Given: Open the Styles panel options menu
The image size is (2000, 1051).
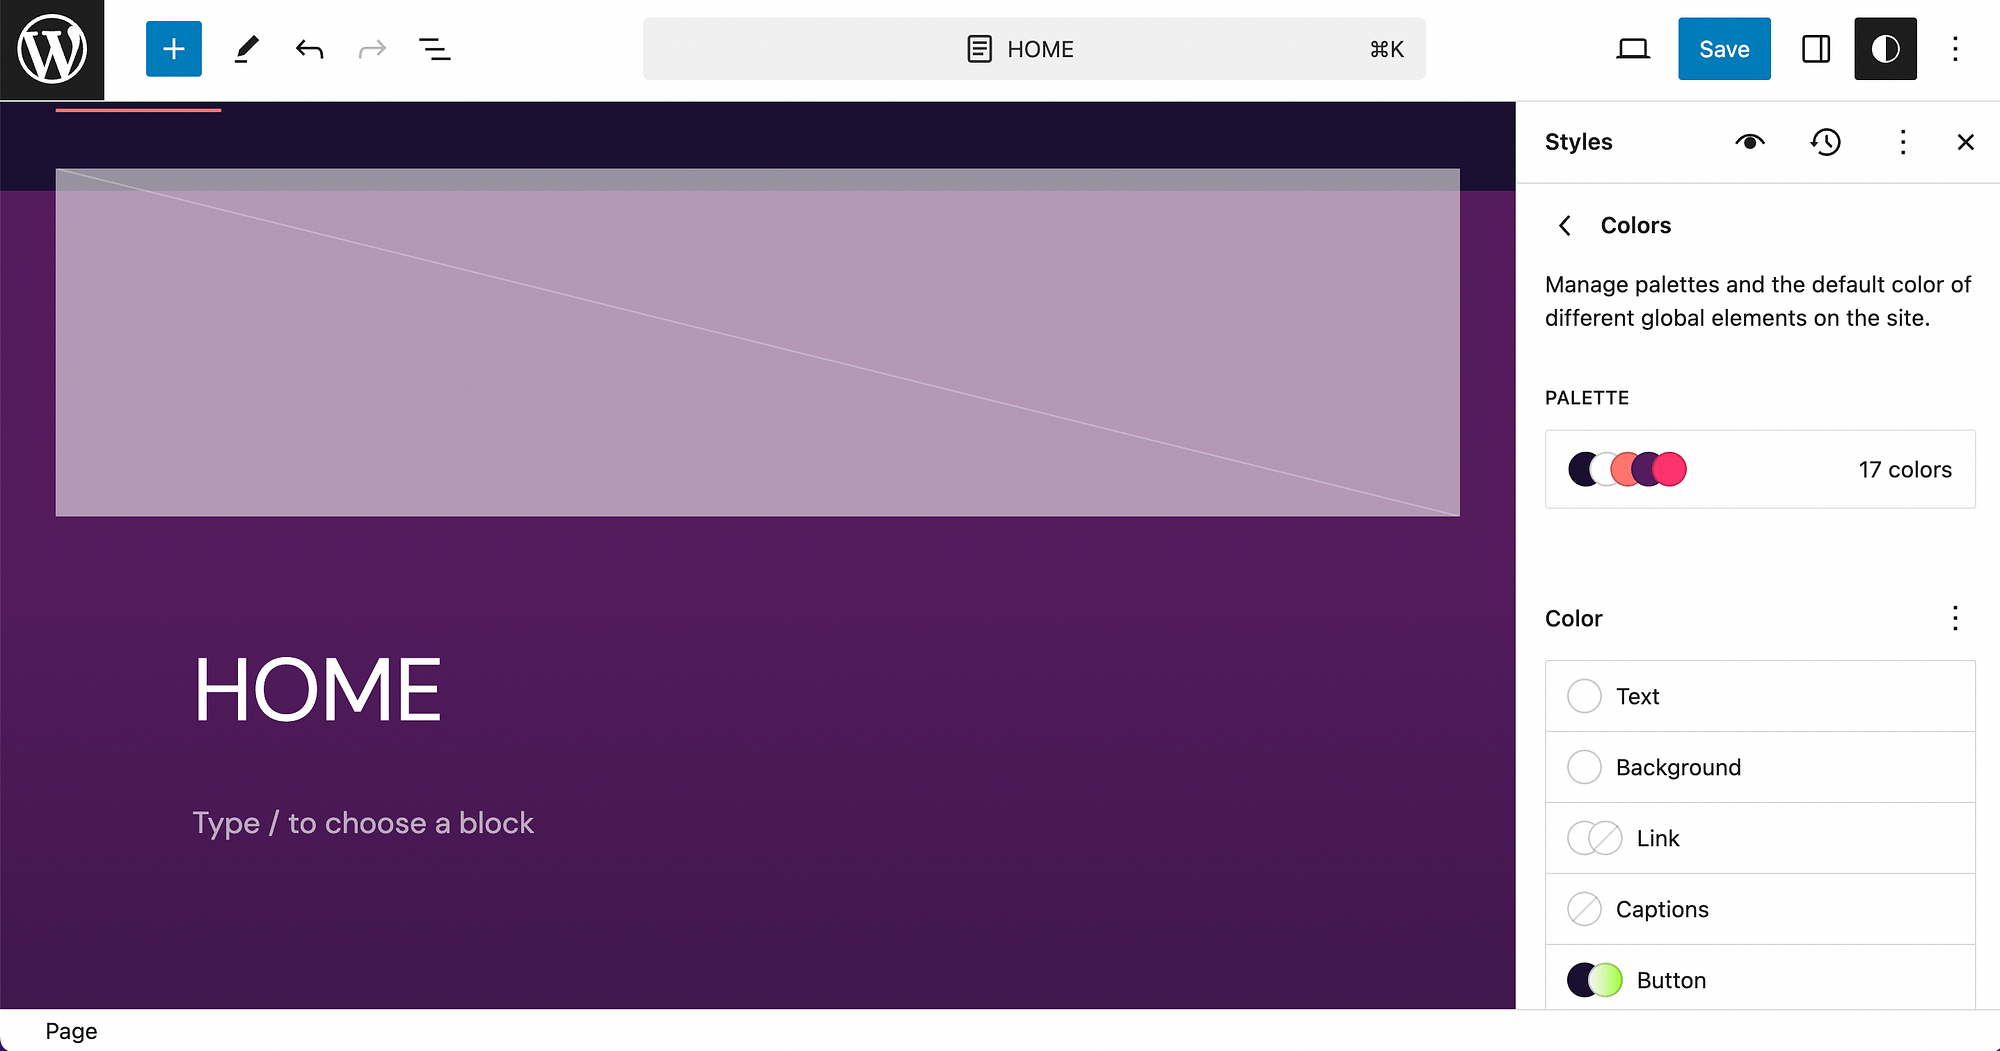Looking at the screenshot, I should pos(1902,142).
